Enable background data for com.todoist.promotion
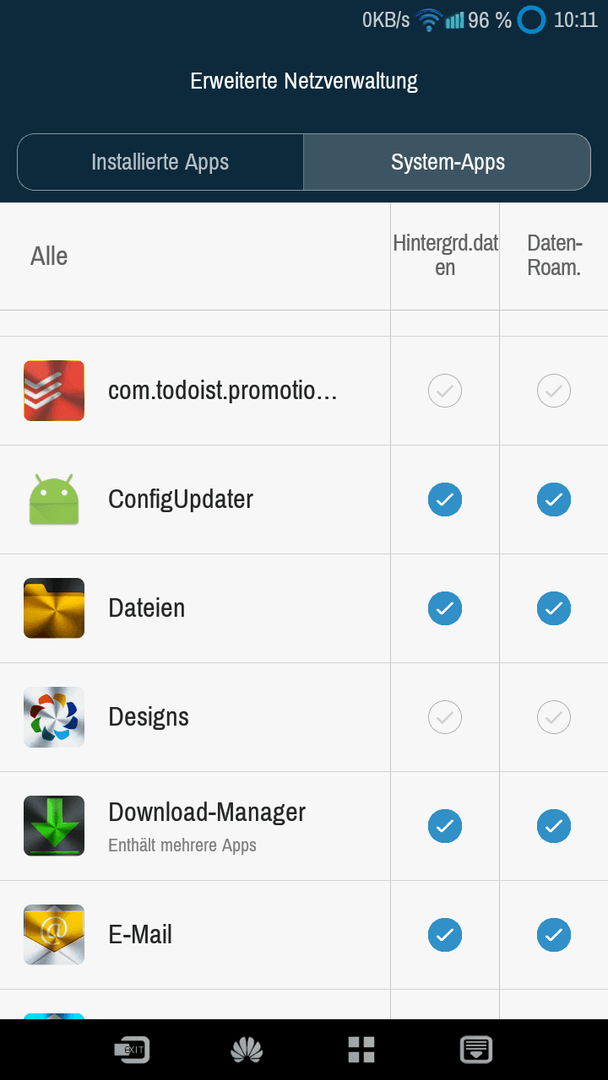This screenshot has height=1080, width=608. (x=445, y=391)
